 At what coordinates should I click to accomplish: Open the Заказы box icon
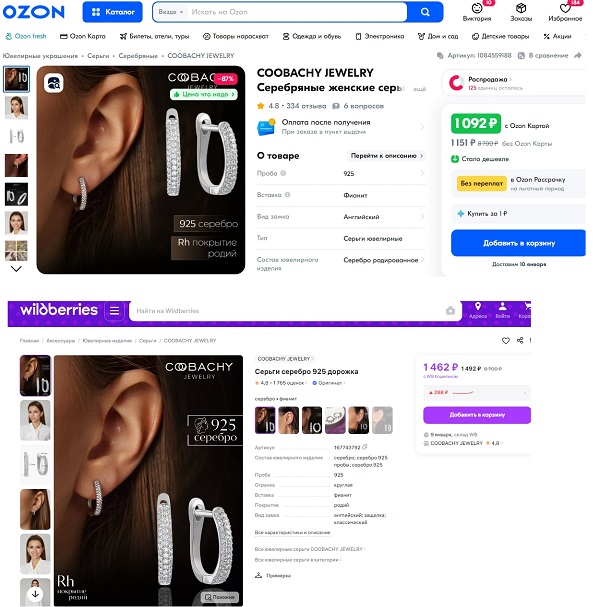click(521, 8)
